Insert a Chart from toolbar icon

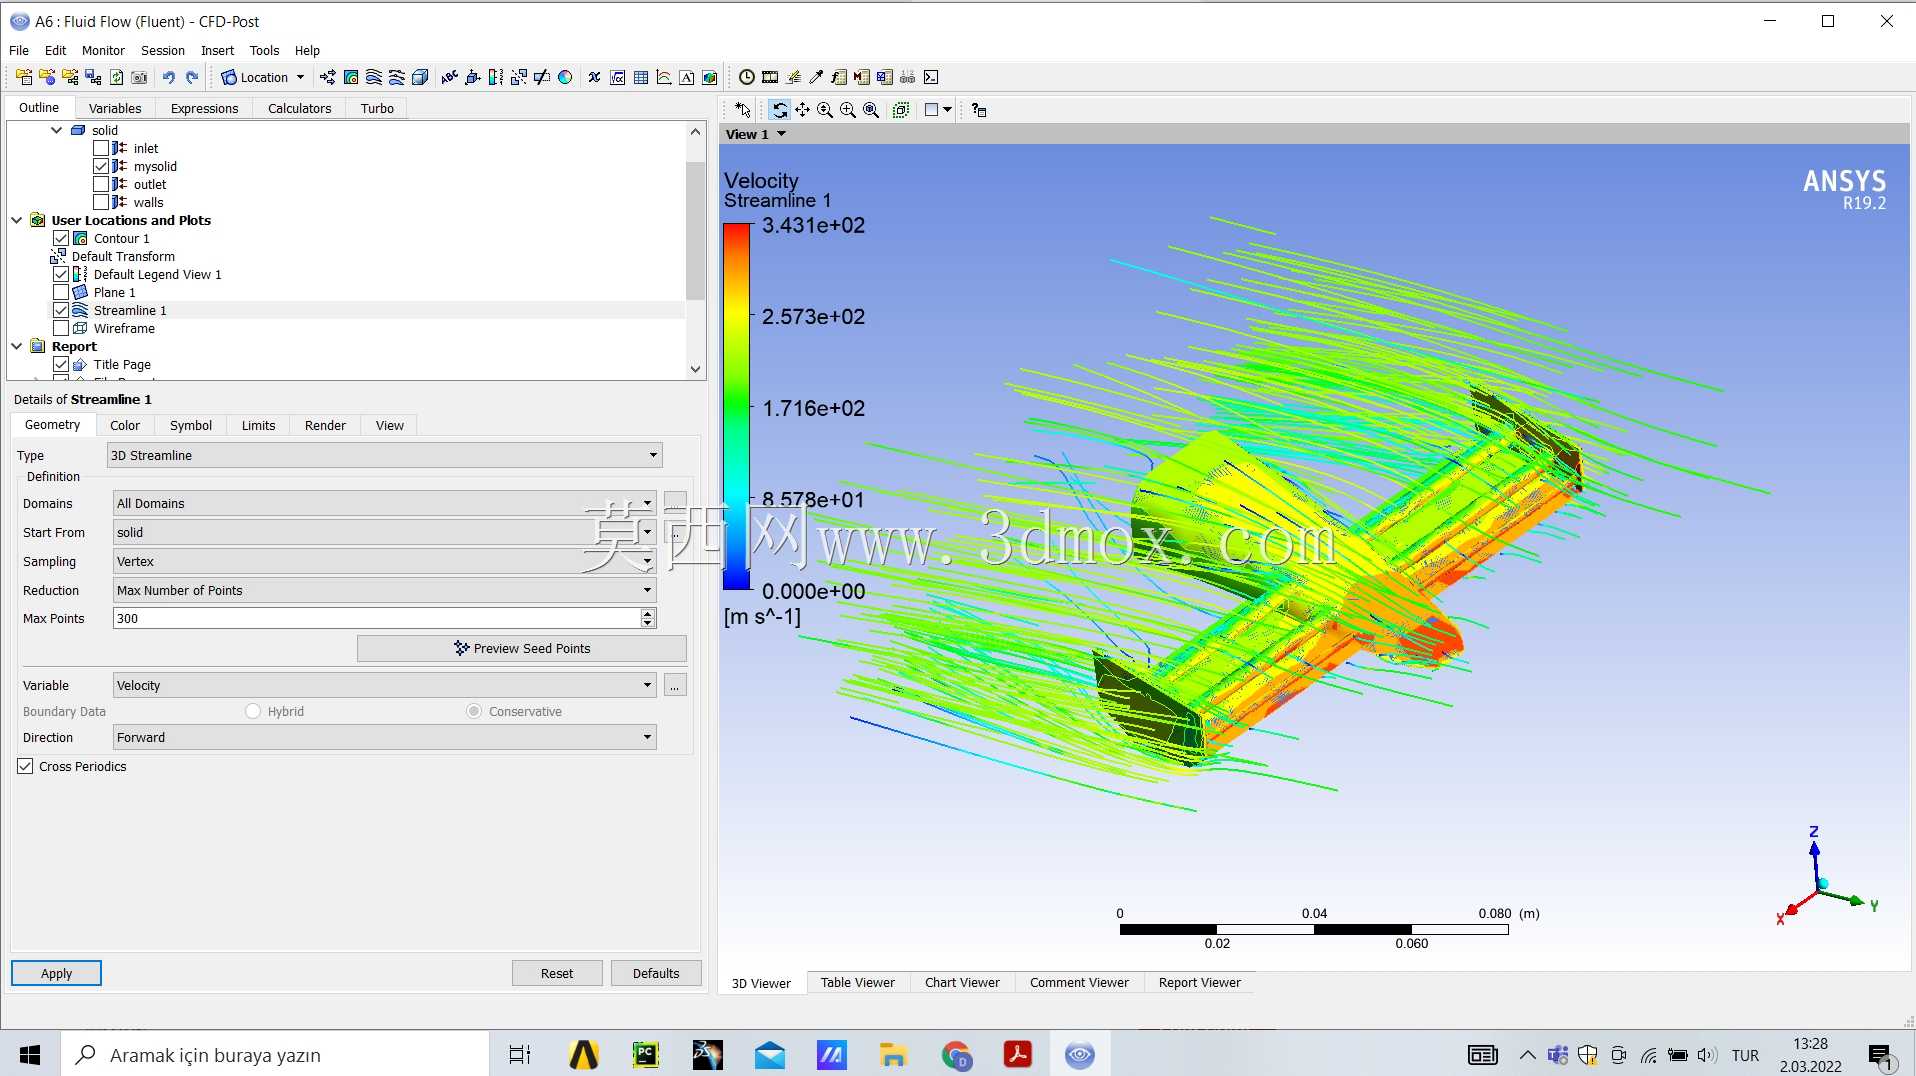pos(664,77)
